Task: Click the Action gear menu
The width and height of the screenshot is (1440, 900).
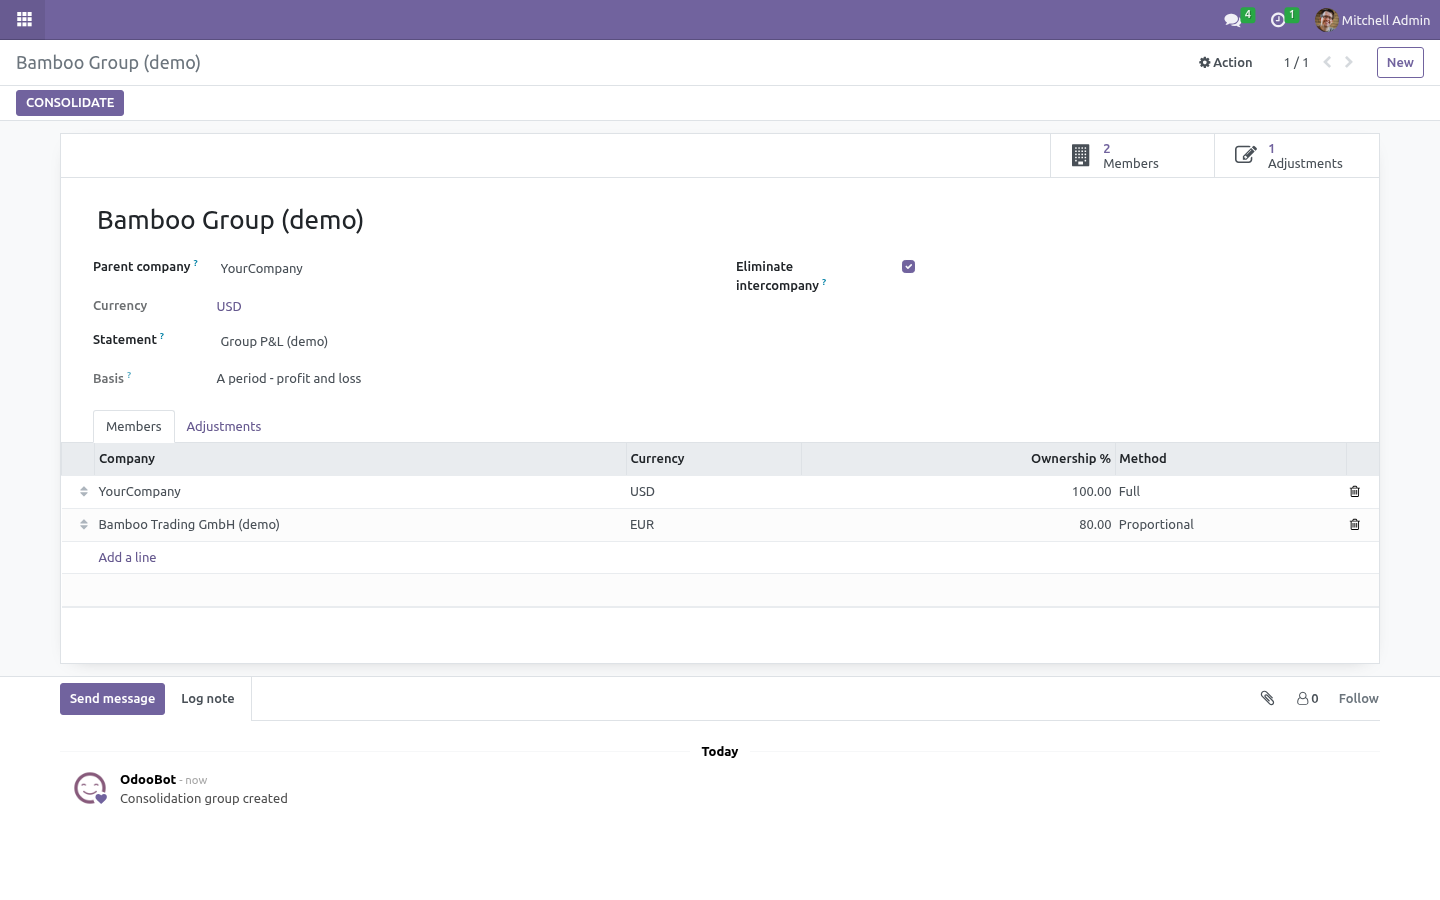Action: coord(1225,62)
